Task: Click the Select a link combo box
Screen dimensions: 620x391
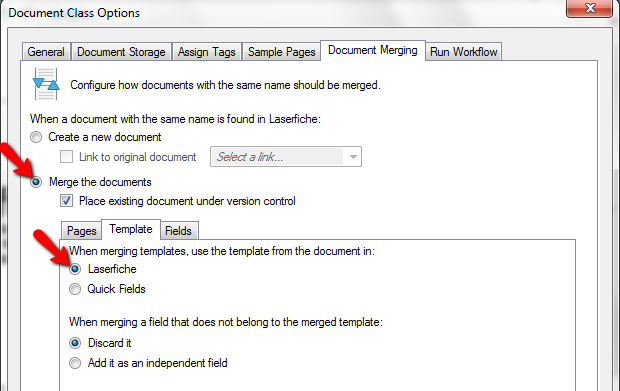Action: click(x=285, y=157)
